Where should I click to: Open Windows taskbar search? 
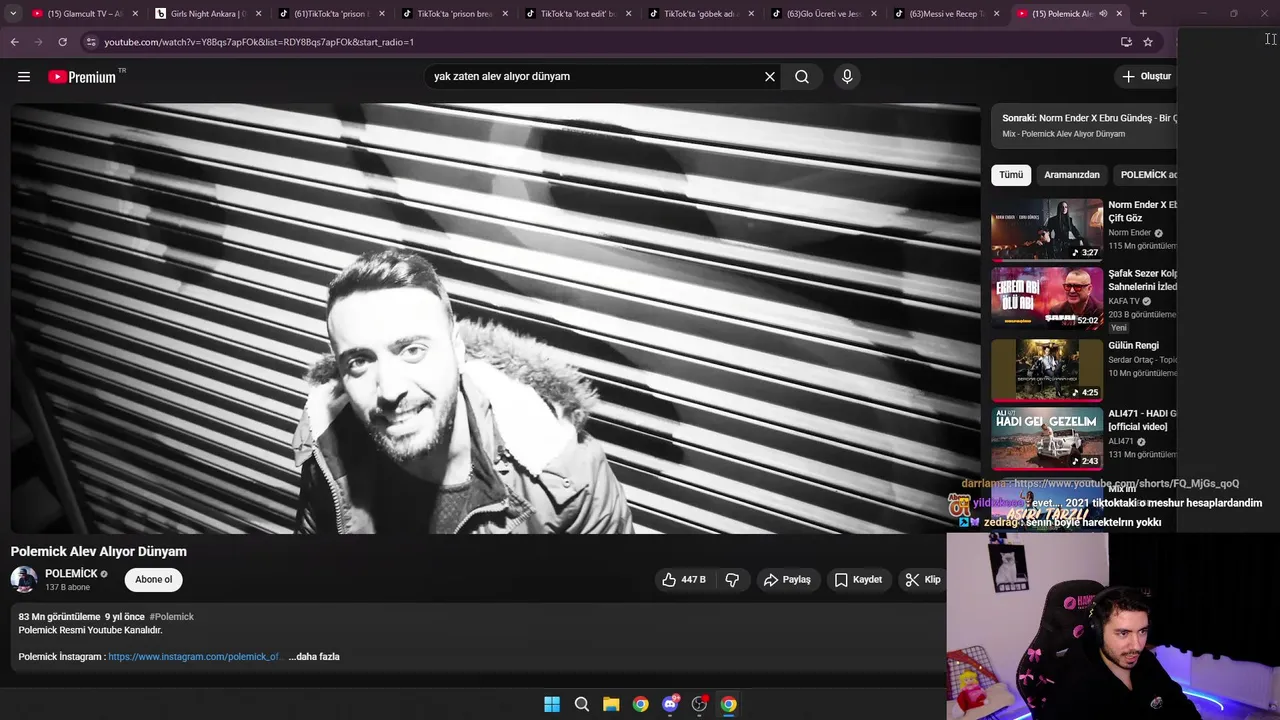point(581,704)
